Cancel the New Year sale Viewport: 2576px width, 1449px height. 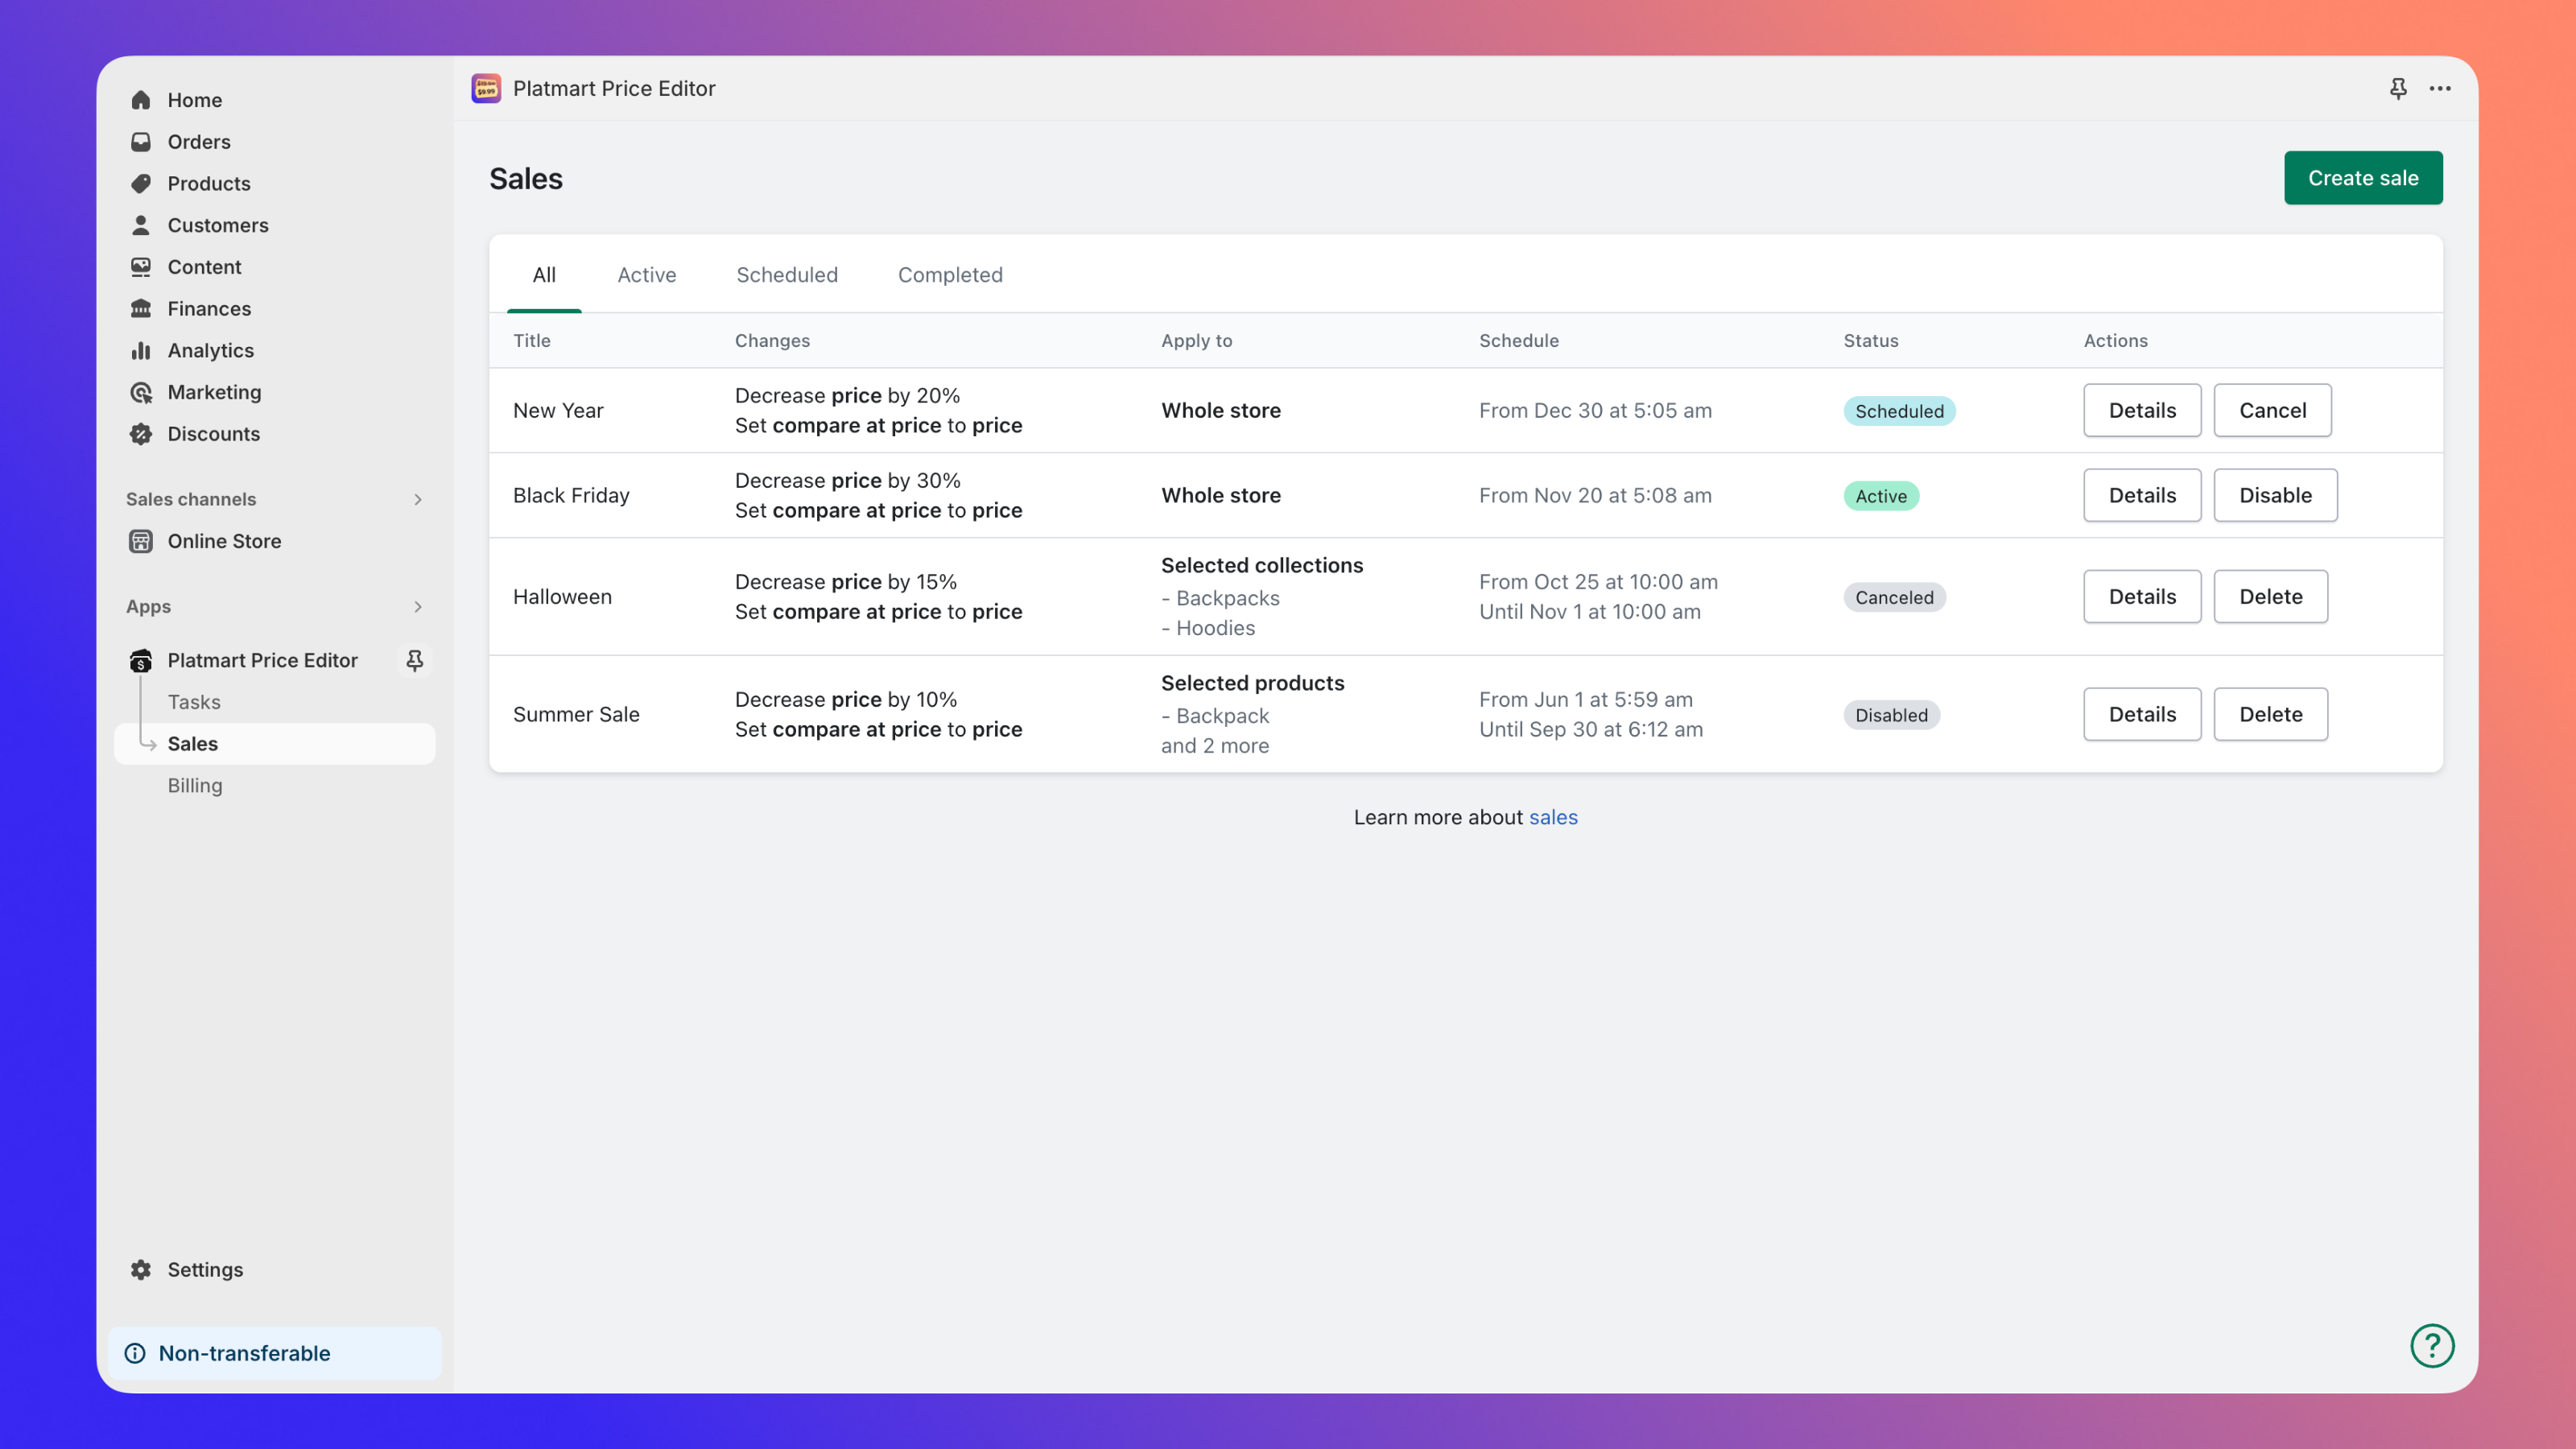click(x=2272, y=410)
